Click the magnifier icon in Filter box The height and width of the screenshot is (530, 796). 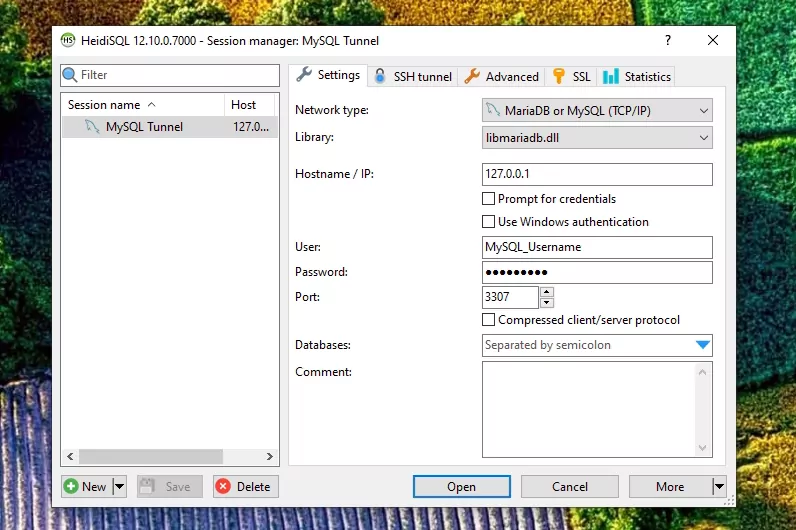(70, 75)
